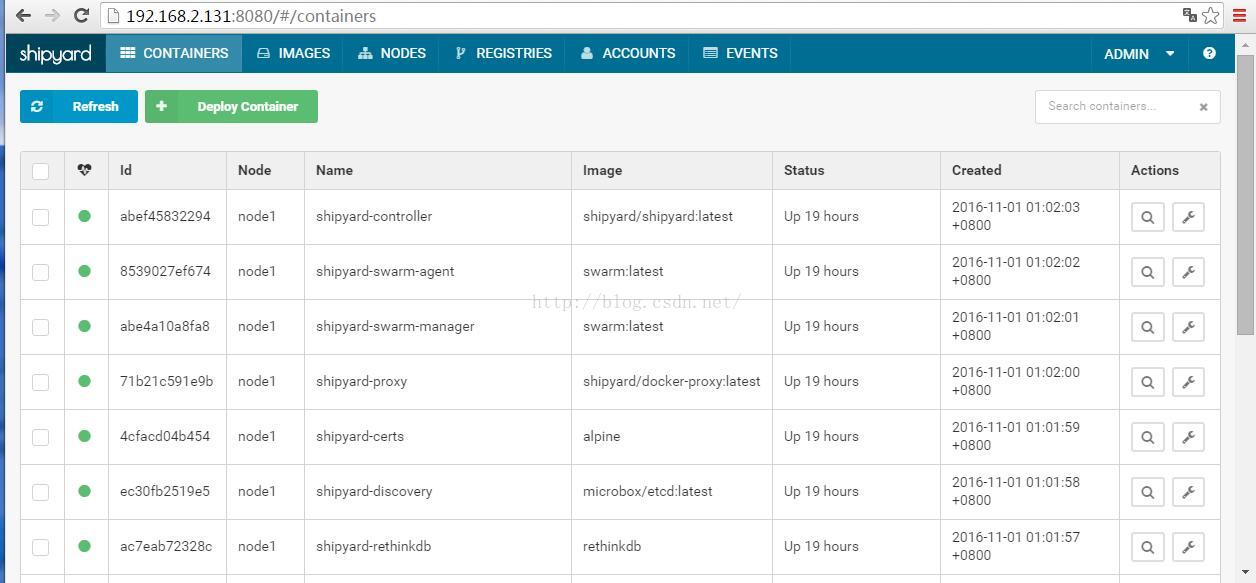Reload the page using browser reload icon

point(82,15)
